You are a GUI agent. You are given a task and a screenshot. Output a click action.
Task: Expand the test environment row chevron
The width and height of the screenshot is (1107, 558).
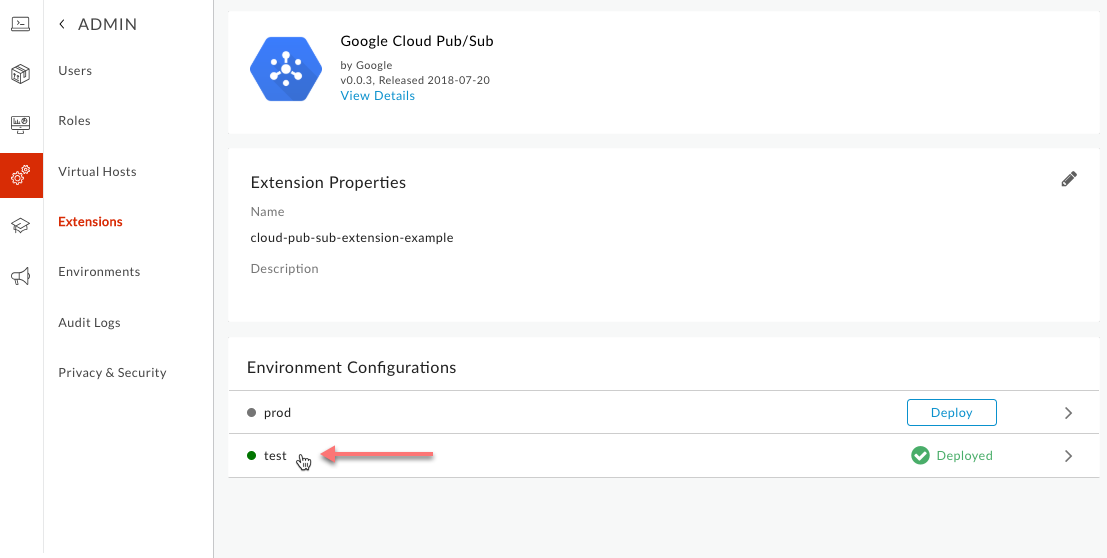pos(1068,456)
